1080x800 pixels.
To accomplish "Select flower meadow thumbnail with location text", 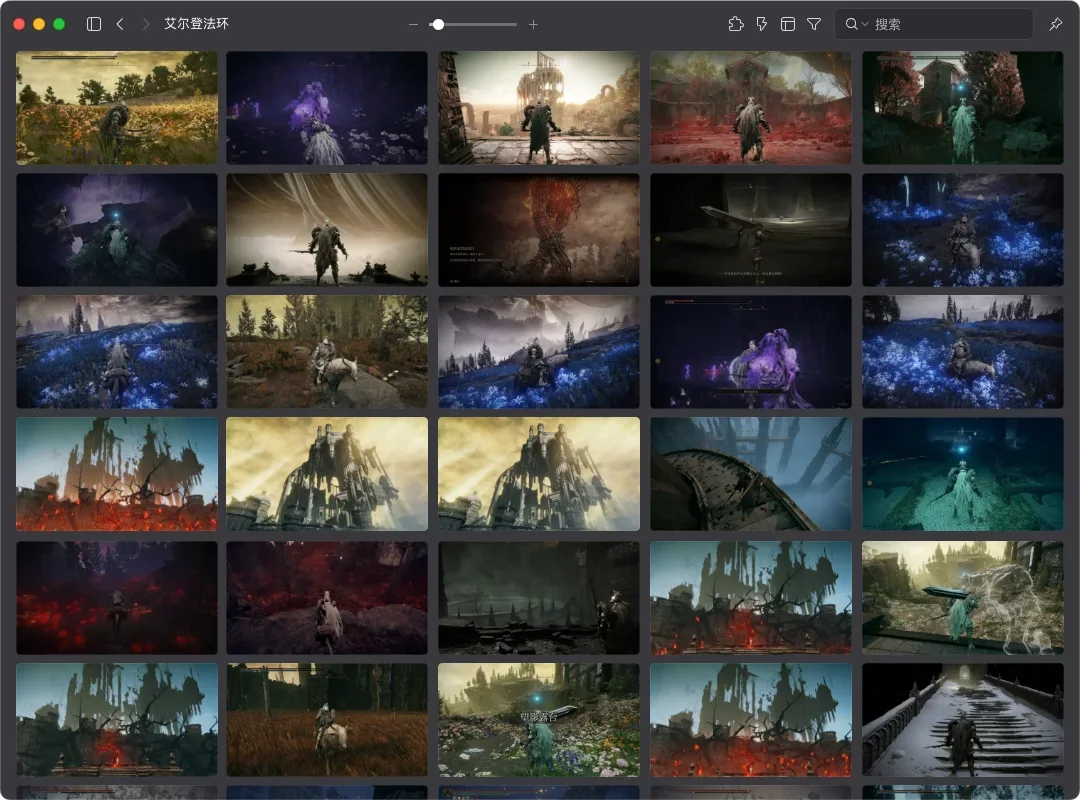I will click(x=539, y=719).
